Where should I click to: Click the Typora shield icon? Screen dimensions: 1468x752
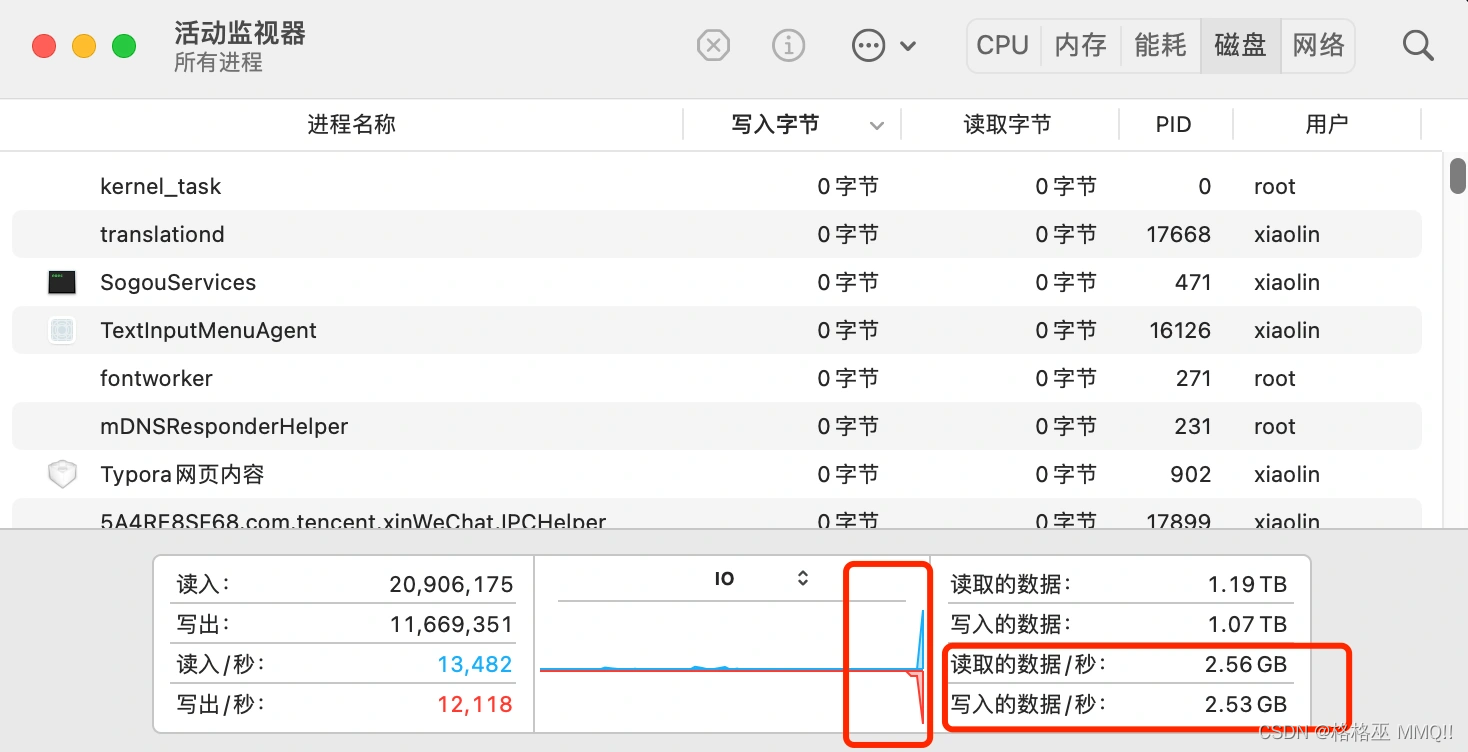pyautogui.click(x=62, y=475)
